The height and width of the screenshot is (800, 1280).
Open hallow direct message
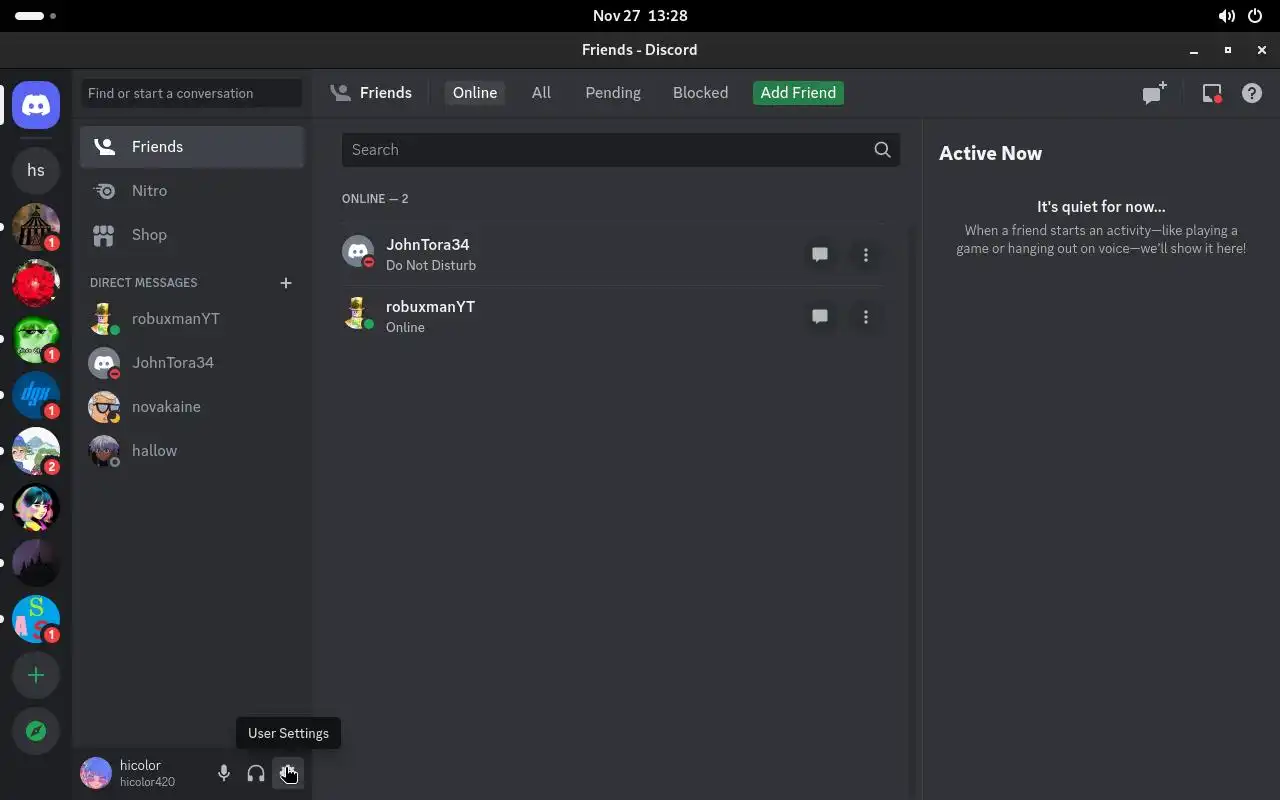[x=192, y=451]
